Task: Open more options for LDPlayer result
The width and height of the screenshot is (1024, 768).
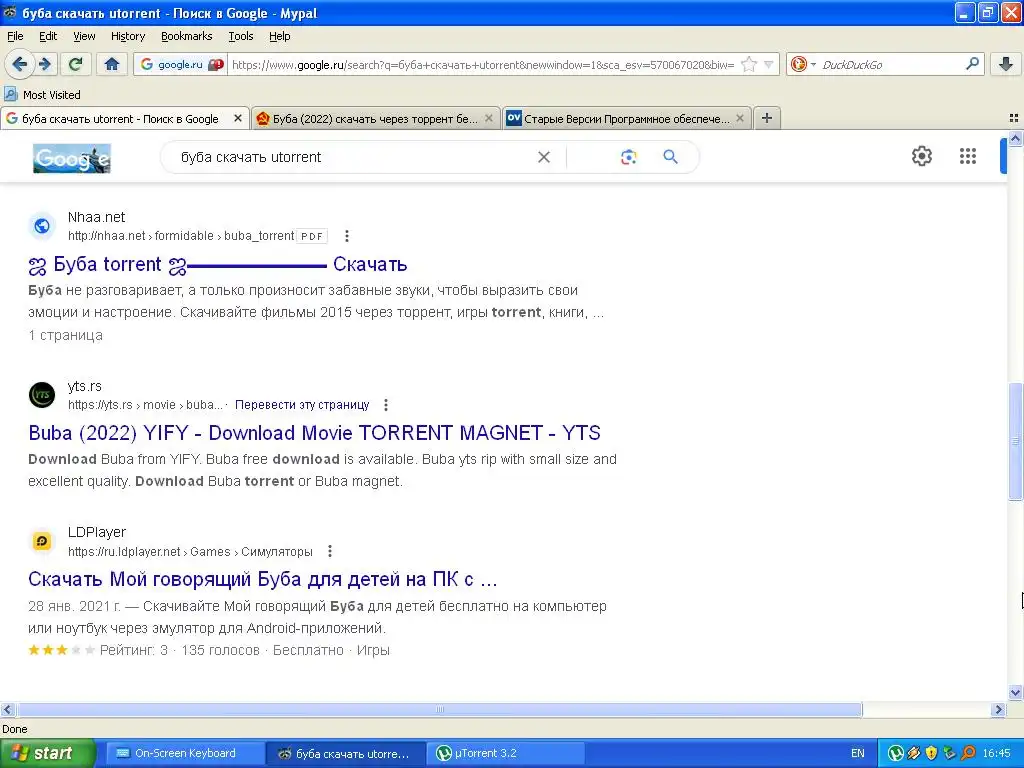Action: coord(330,551)
